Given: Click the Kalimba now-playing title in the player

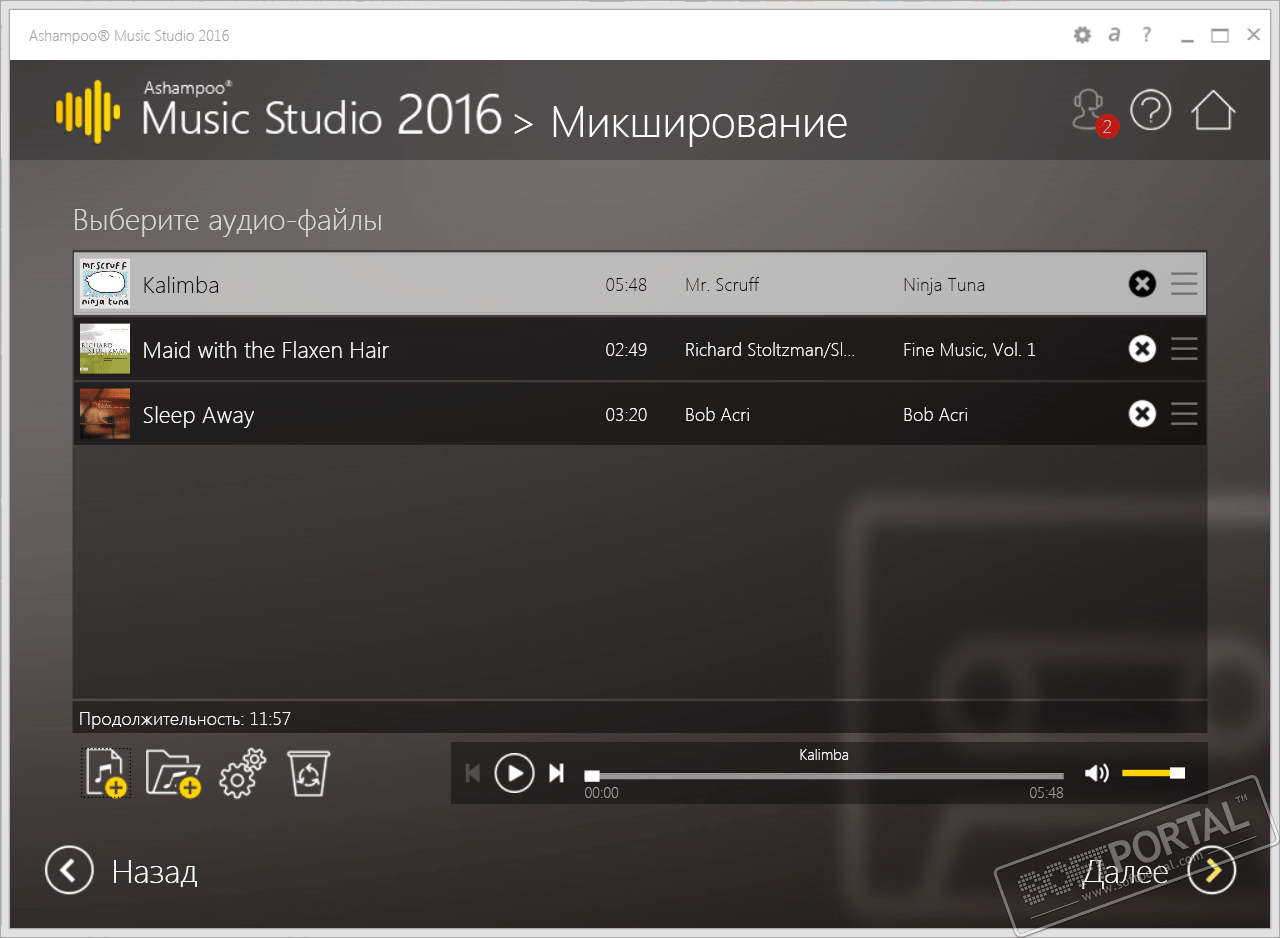Looking at the screenshot, I should 824,755.
